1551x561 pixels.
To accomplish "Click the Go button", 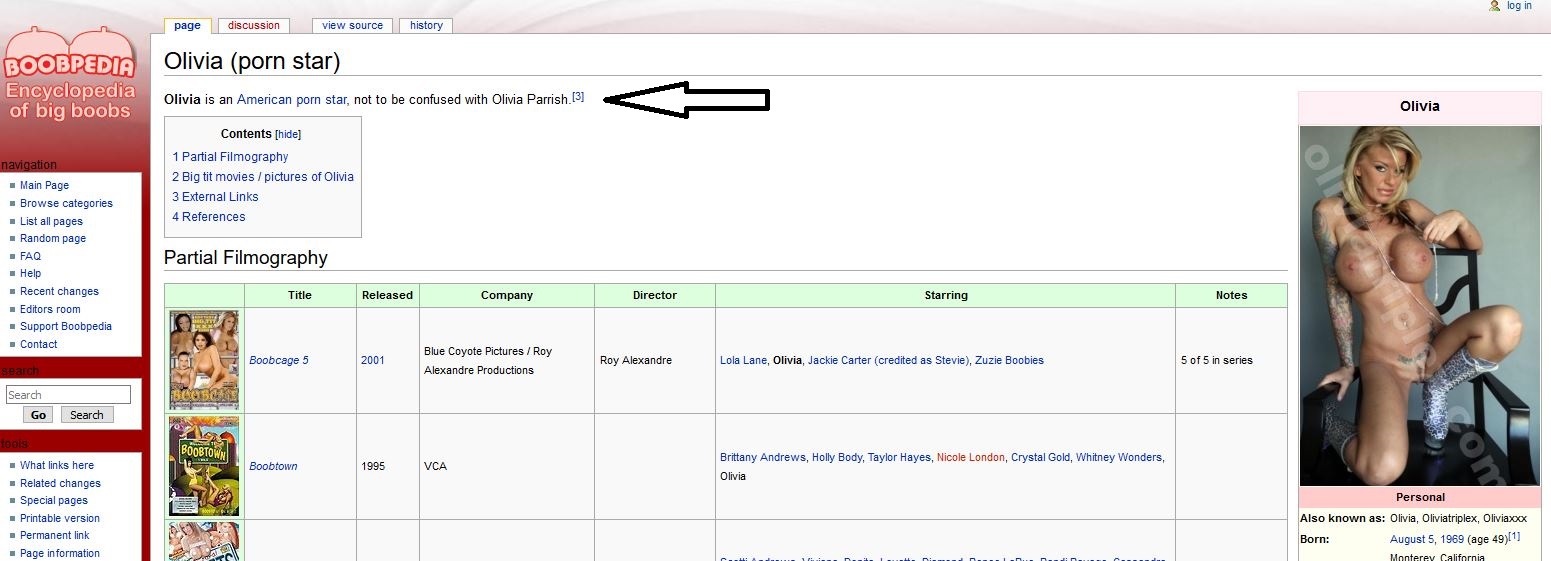I will click(x=38, y=415).
